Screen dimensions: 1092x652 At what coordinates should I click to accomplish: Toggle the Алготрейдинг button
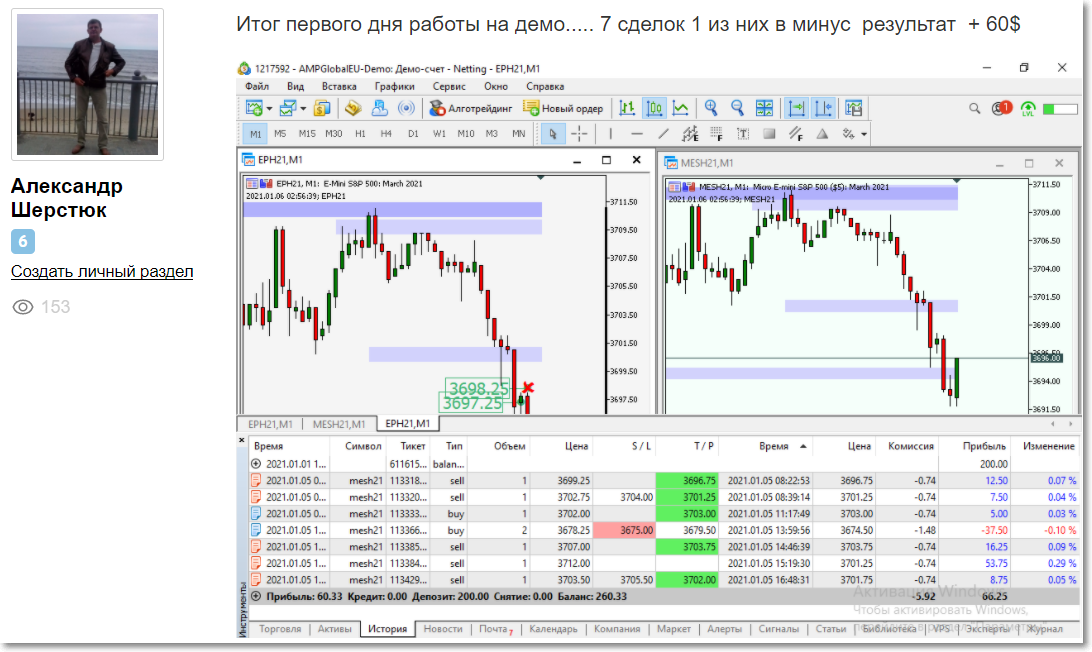coord(470,108)
